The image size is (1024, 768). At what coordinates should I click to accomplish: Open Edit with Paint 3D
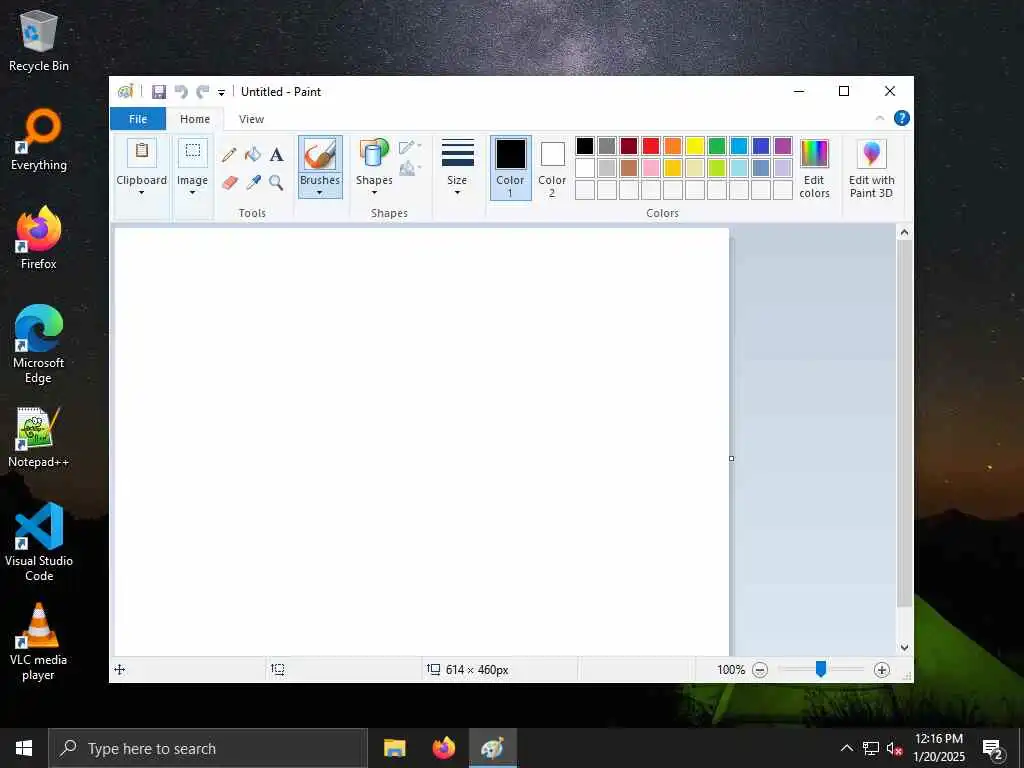[x=872, y=168]
